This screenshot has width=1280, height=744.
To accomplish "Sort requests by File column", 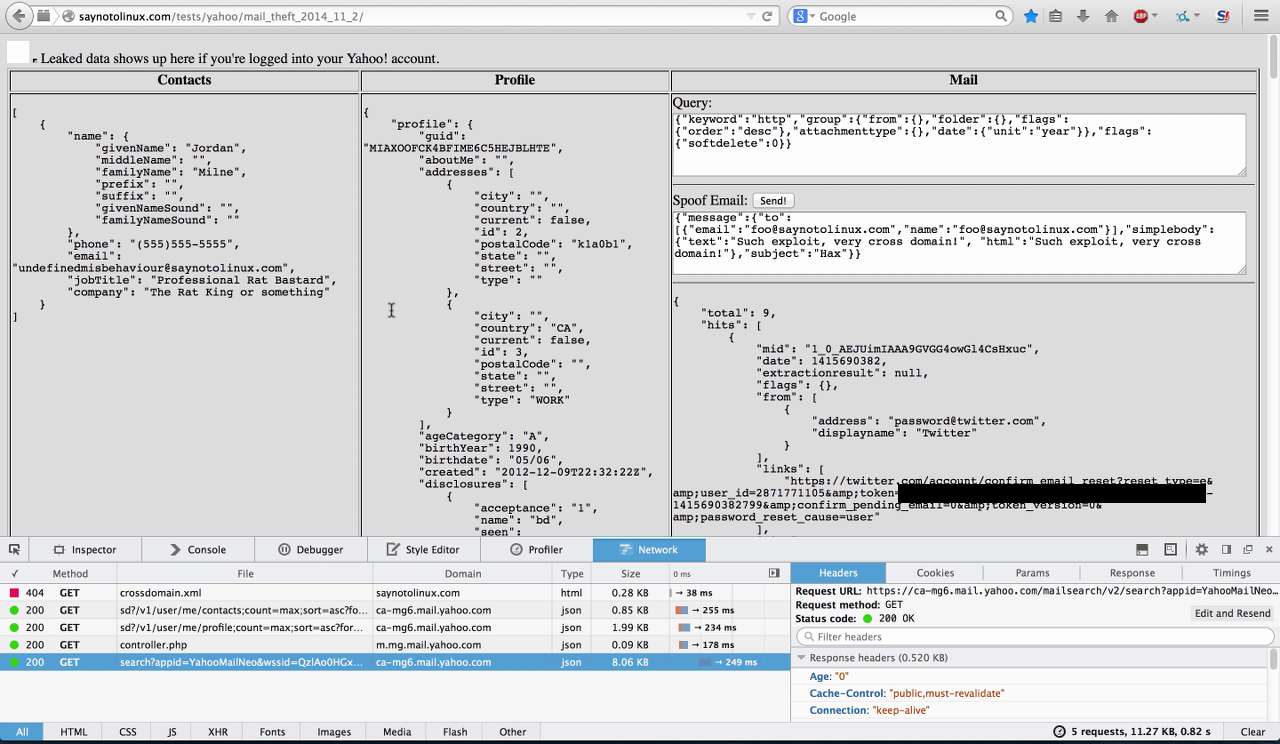I will (x=245, y=573).
